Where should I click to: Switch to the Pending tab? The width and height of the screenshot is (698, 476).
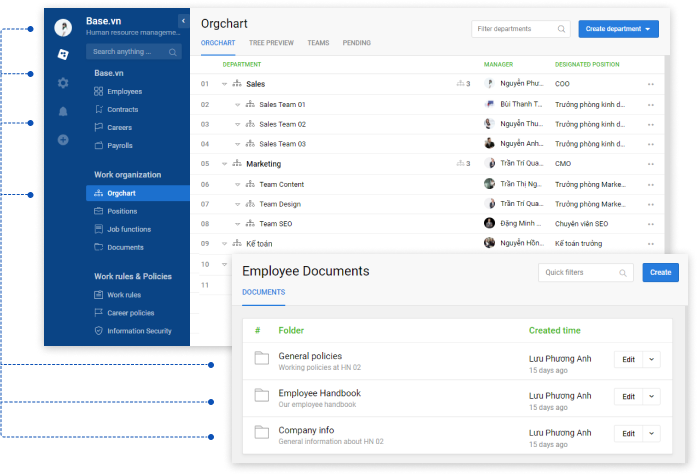point(357,43)
